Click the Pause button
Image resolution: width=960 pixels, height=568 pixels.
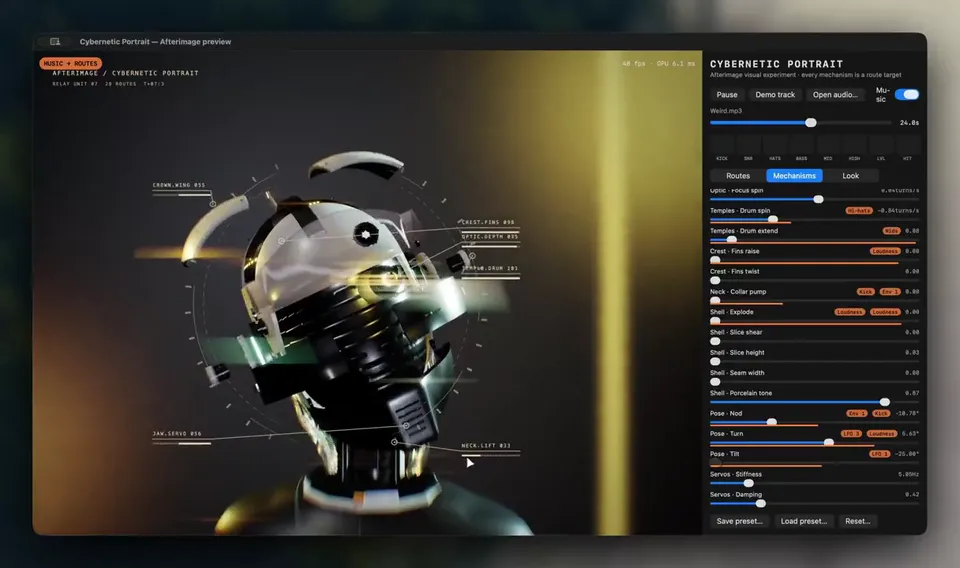pos(727,94)
